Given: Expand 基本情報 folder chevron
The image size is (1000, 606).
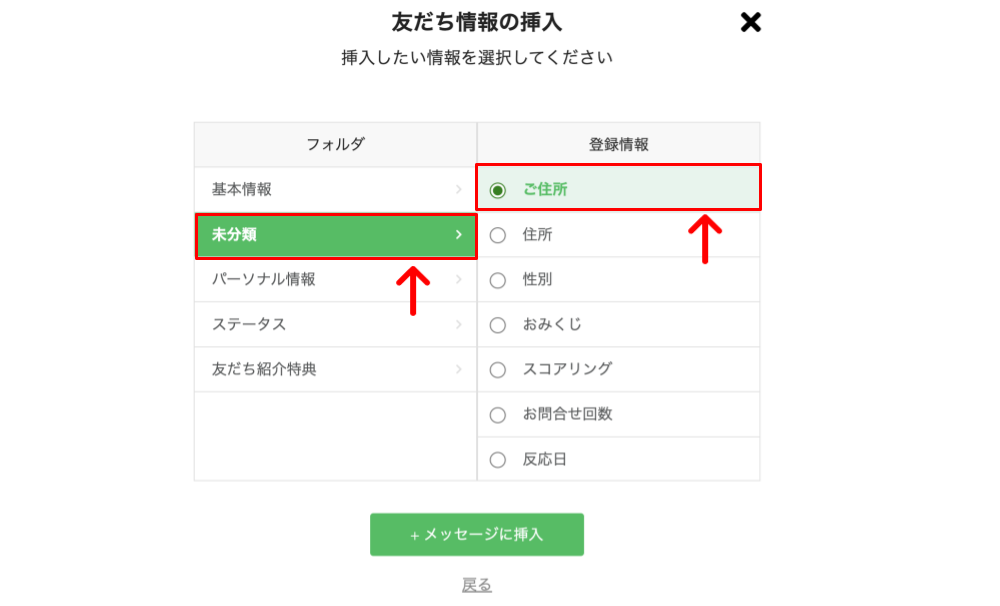Looking at the screenshot, I should 459,189.
